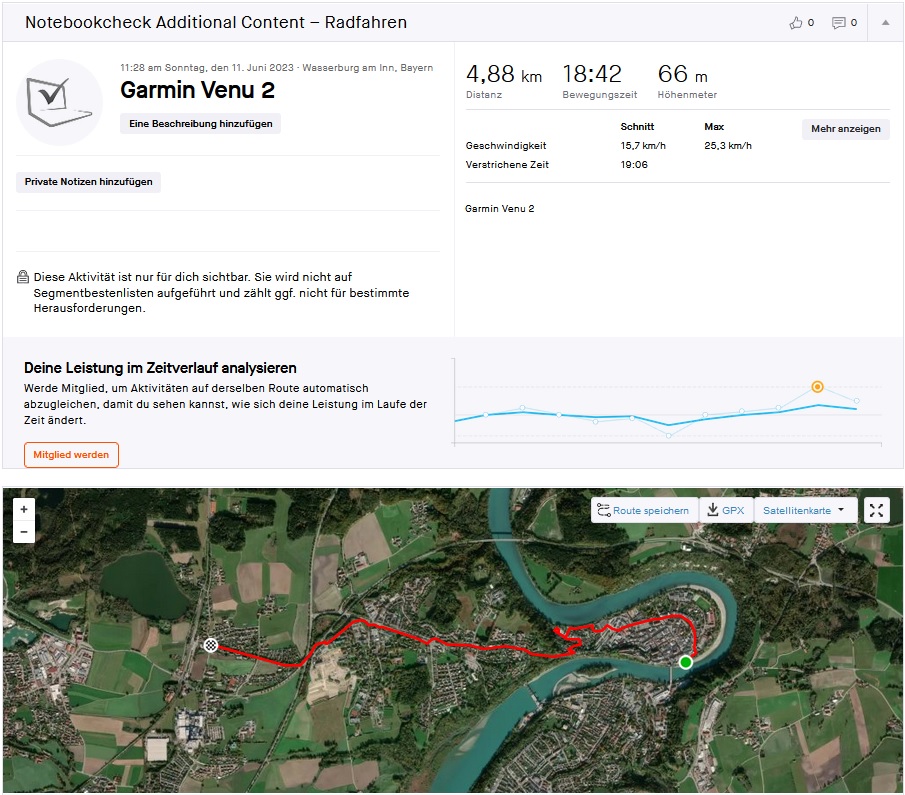This screenshot has height=795, width=905.
Task: Open the 'Satellitenkarte' map type dropdown
Action: (805, 510)
